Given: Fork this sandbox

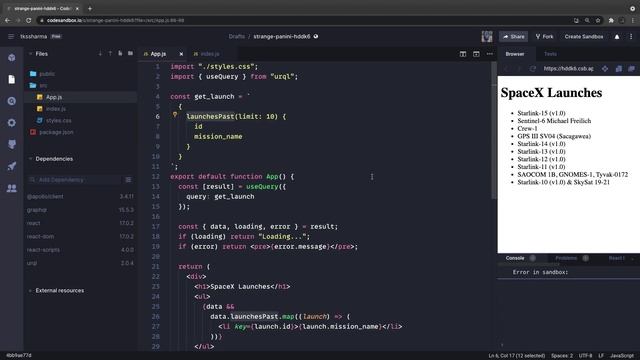Looking at the screenshot, I should click(544, 36).
